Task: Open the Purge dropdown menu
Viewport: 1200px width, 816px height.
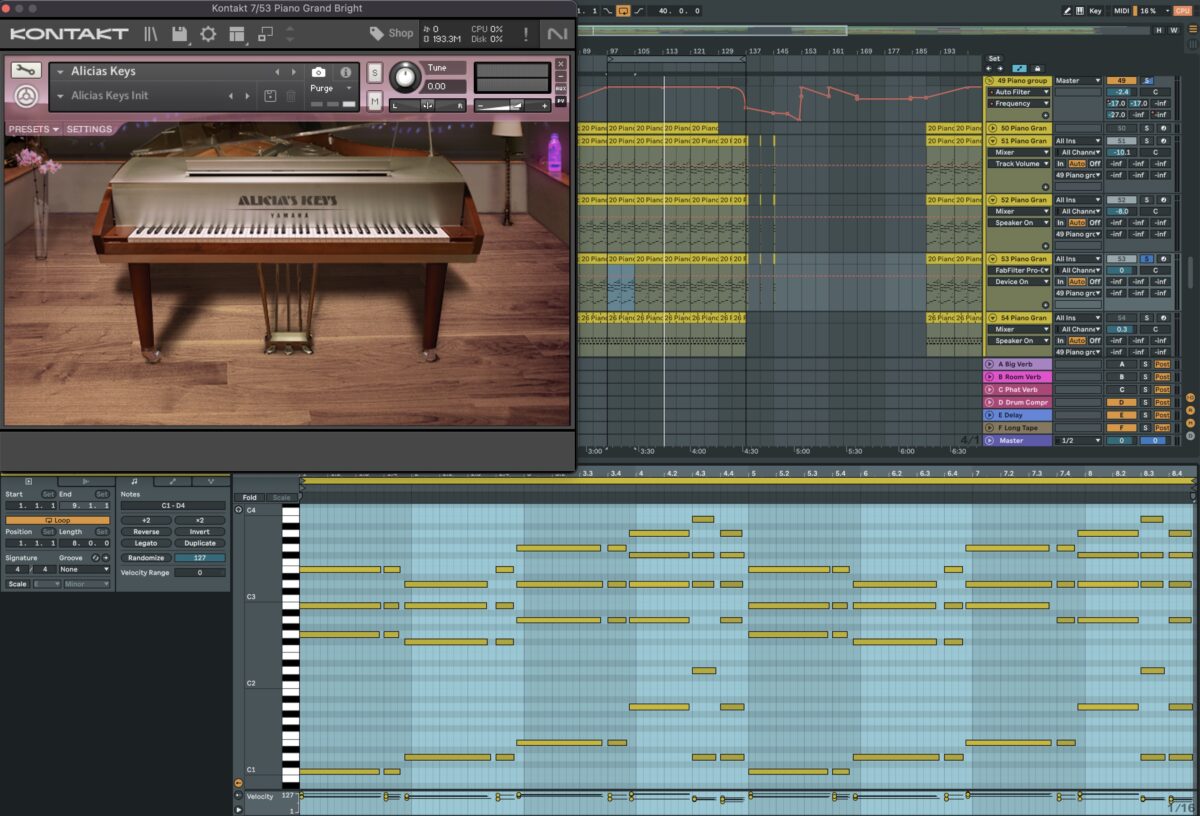Action: click(331, 88)
